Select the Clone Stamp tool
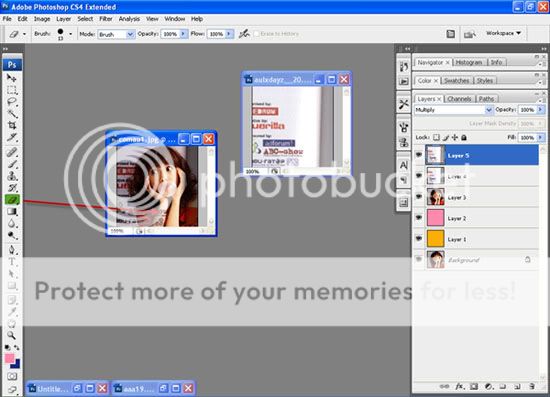 click(12, 175)
